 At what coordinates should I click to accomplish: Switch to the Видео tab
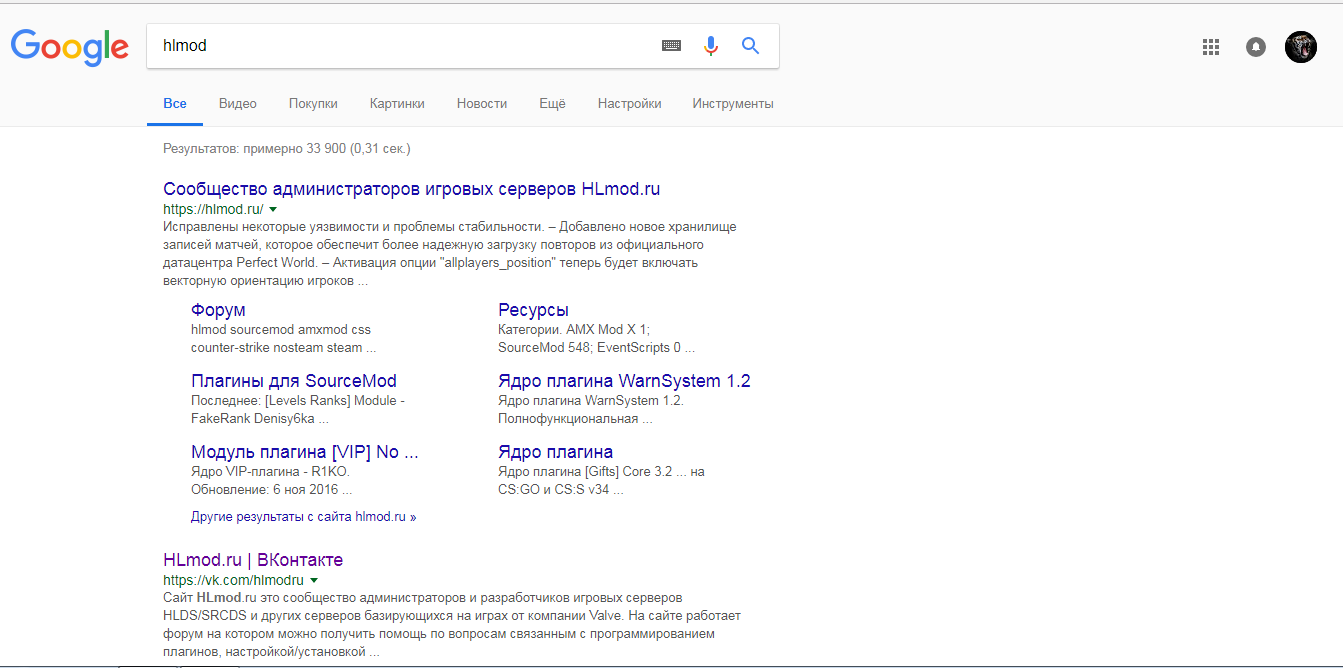tap(238, 103)
